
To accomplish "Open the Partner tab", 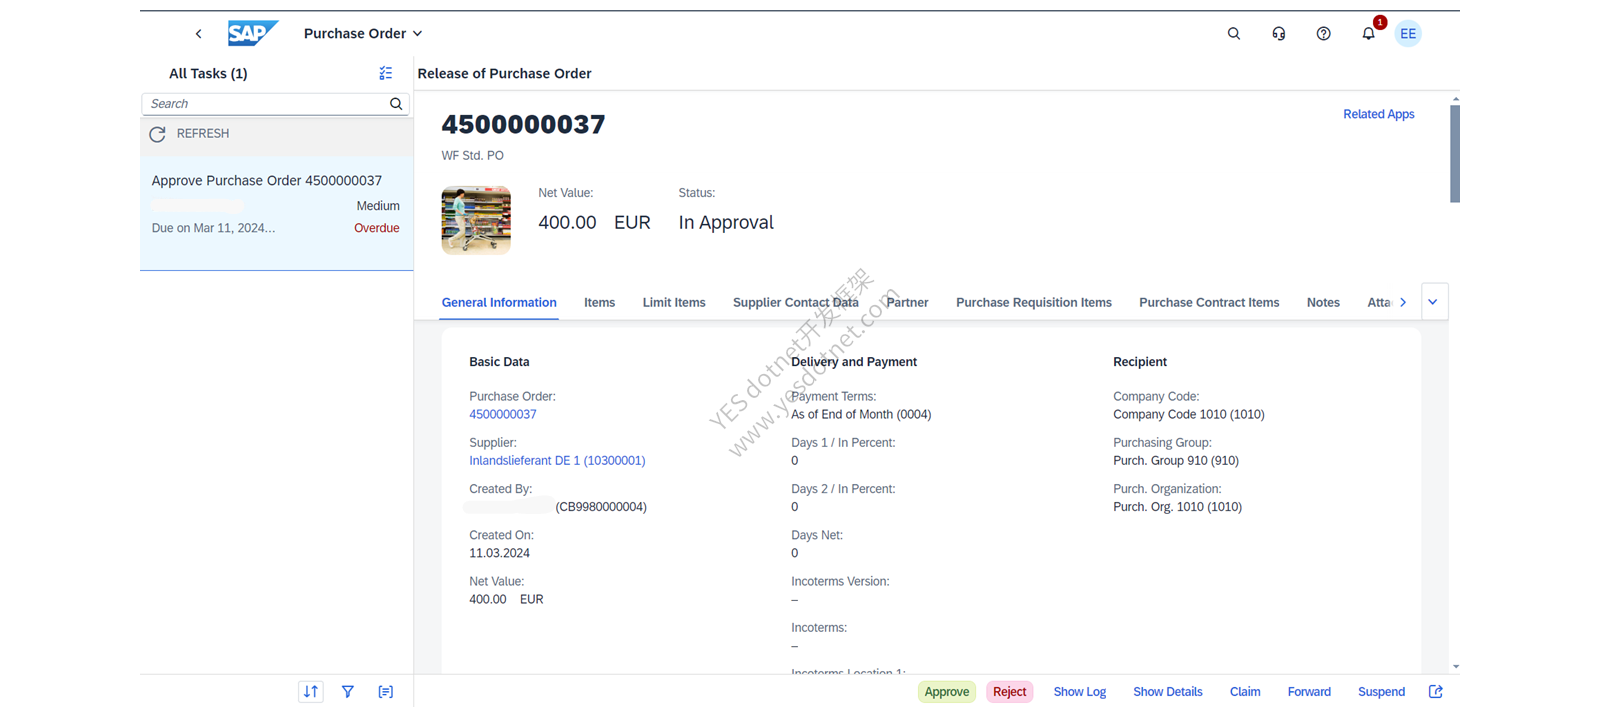I will pos(907,303).
